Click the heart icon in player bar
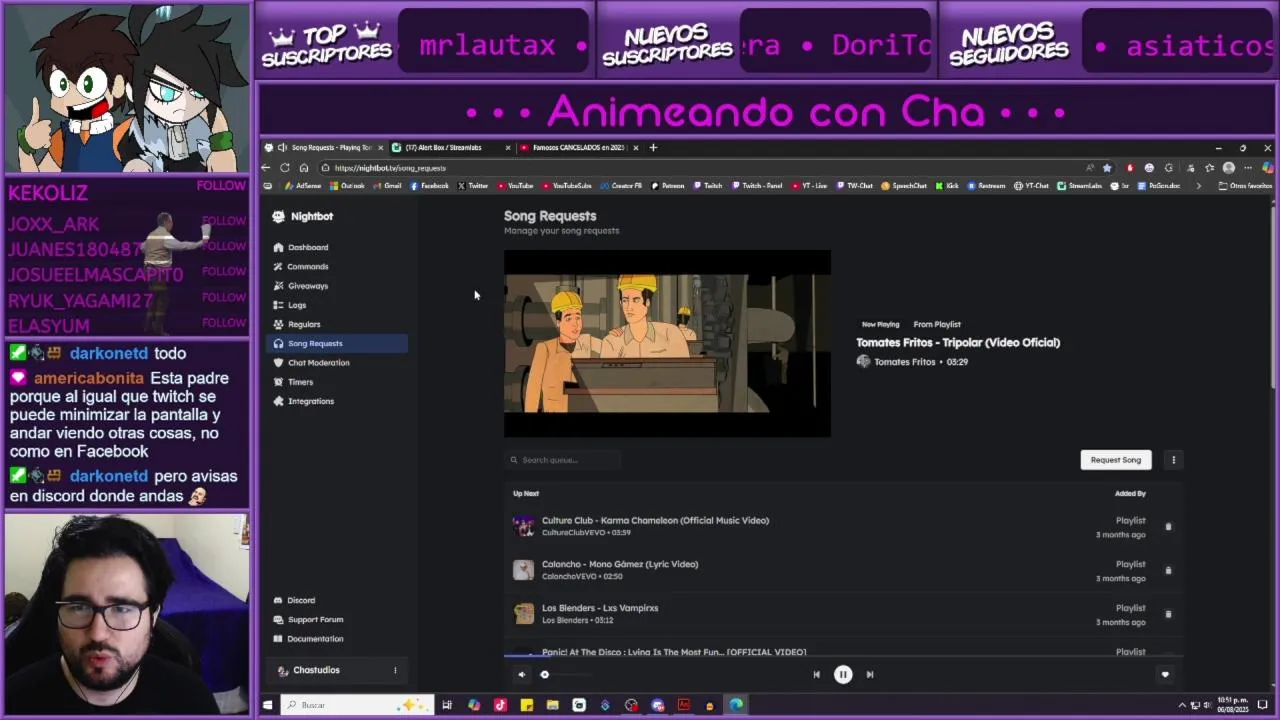The height and width of the screenshot is (720, 1280). coord(1165,675)
